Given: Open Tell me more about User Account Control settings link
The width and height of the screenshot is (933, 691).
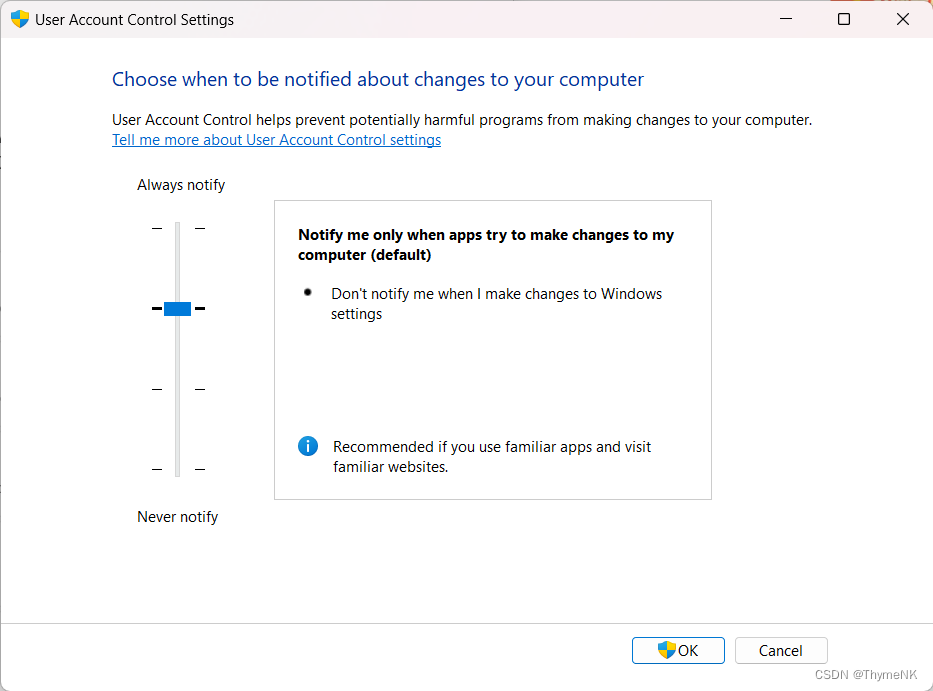Looking at the screenshot, I should pyautogui.click(x=276, y=140).
